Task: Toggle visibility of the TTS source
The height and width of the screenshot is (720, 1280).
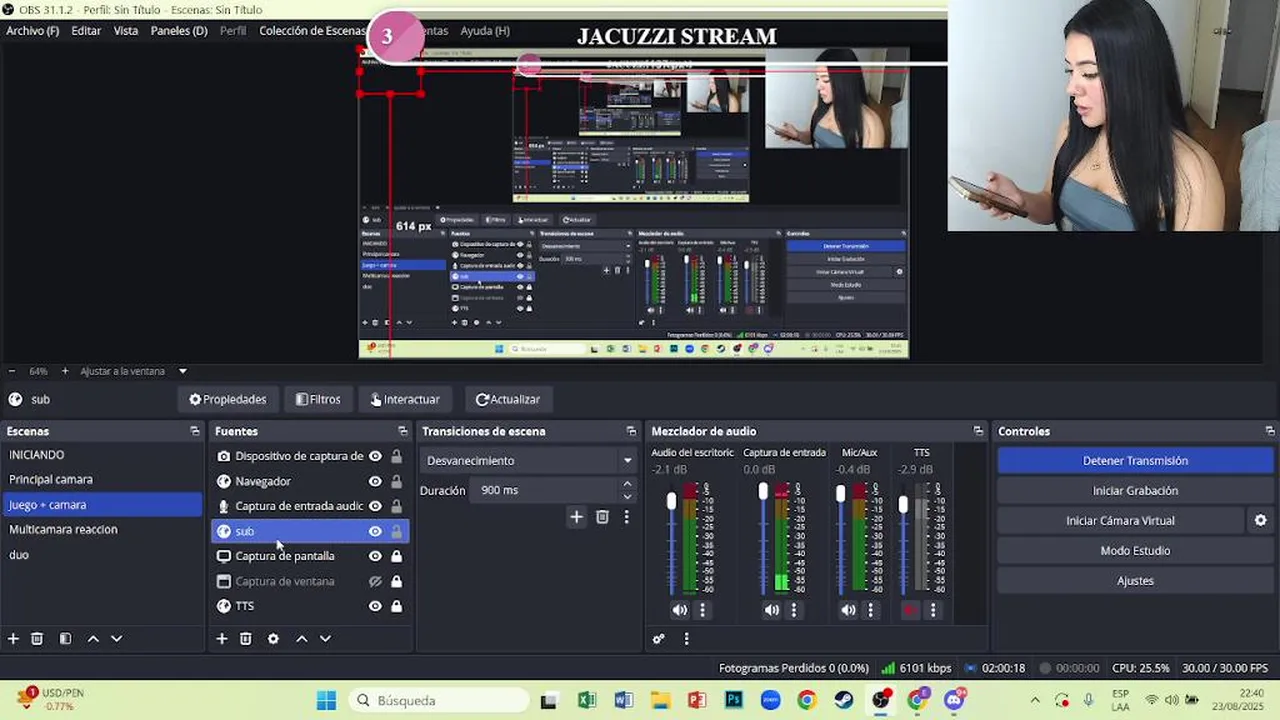Action: click(375, 606)
